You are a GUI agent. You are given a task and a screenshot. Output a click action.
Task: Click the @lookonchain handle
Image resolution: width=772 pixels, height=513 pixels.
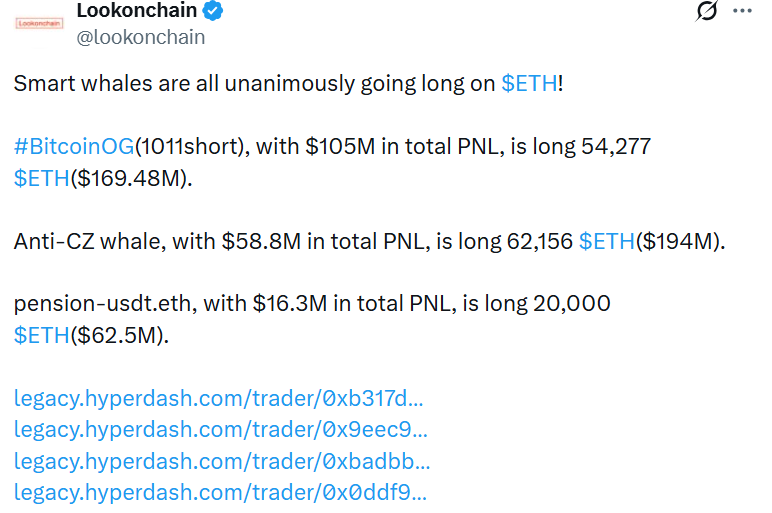141,37
